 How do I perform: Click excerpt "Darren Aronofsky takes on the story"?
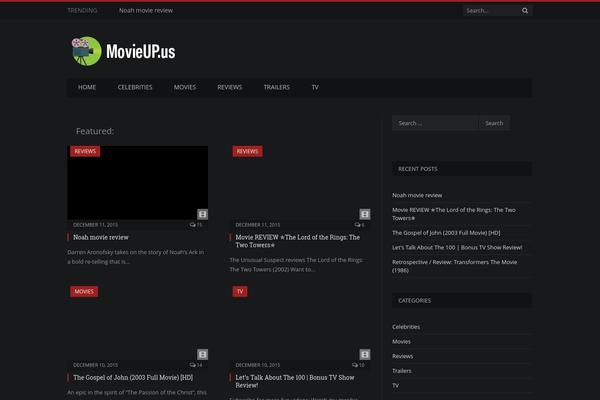click(x=135, y=257)
